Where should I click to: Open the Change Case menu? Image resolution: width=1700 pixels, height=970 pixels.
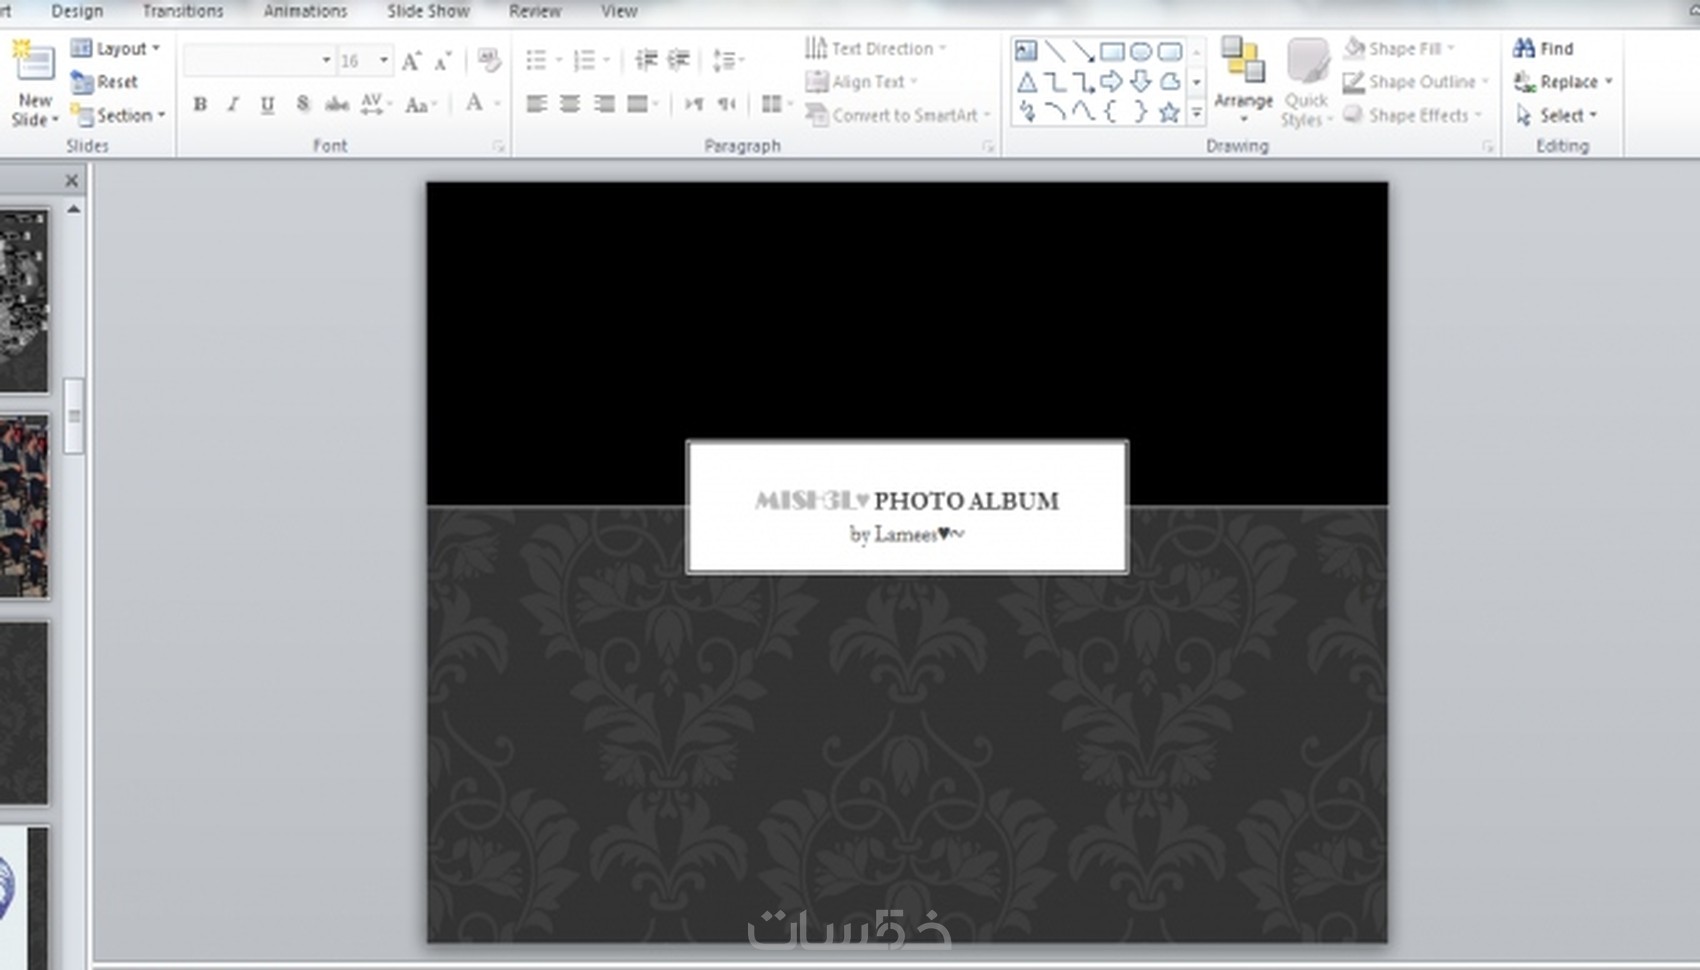coord(421,104)
